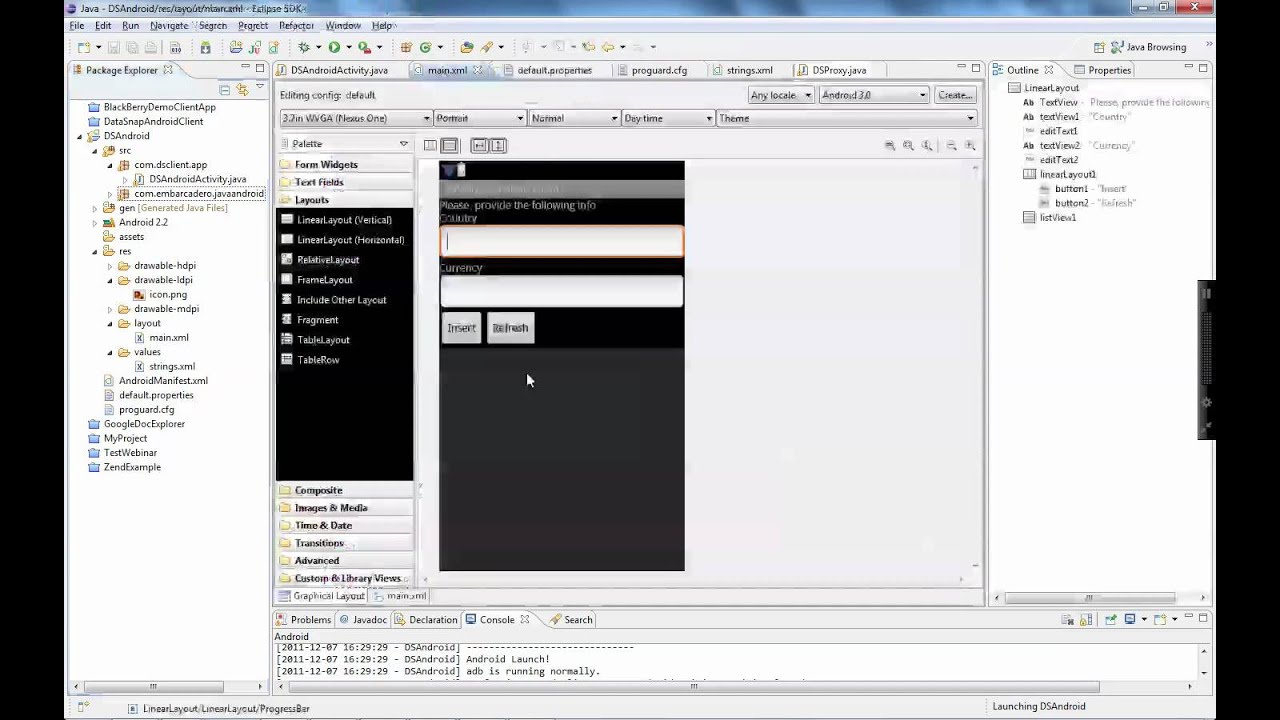Click the Open Type toolbar icon
This screenshot has height=720, width=1280.
[466, 47]
